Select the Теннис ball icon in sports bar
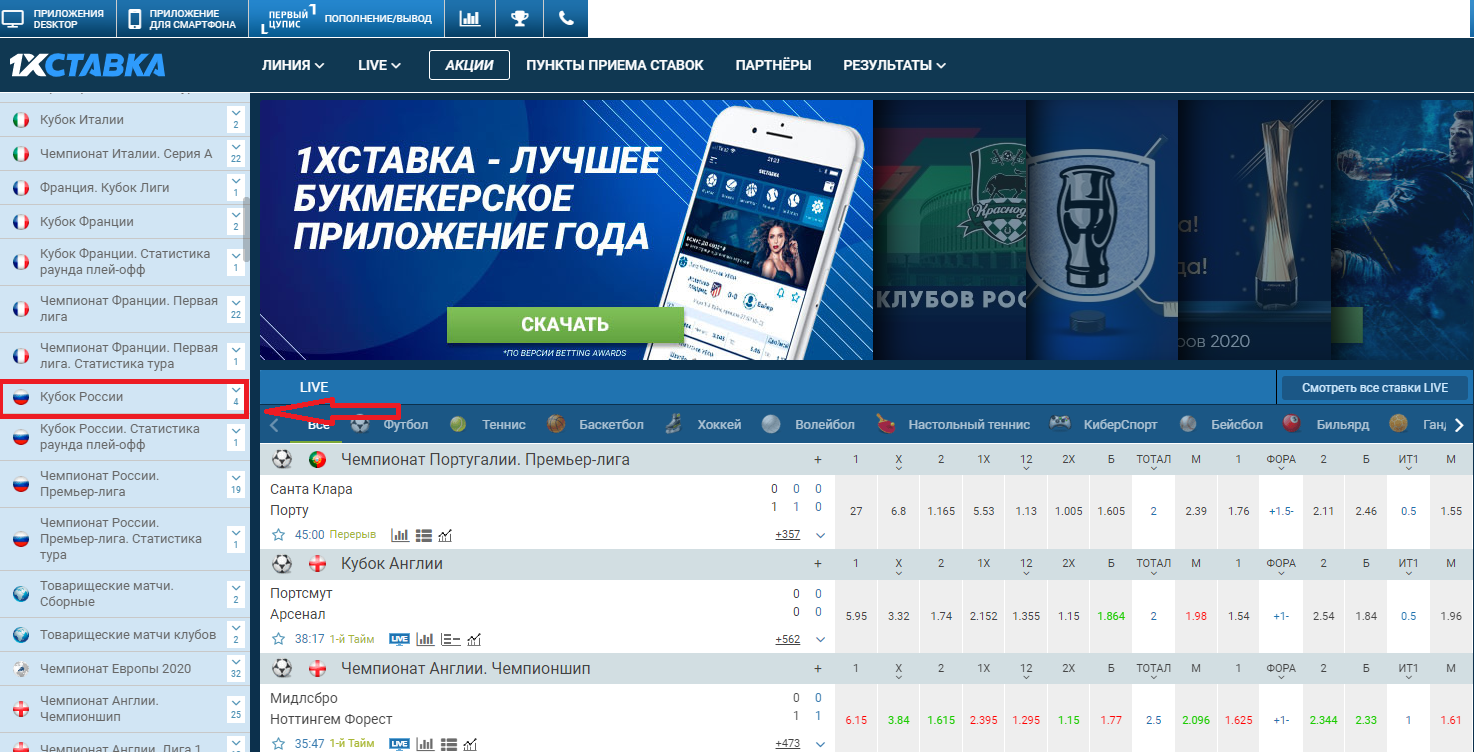 click(x=459, y=424)
